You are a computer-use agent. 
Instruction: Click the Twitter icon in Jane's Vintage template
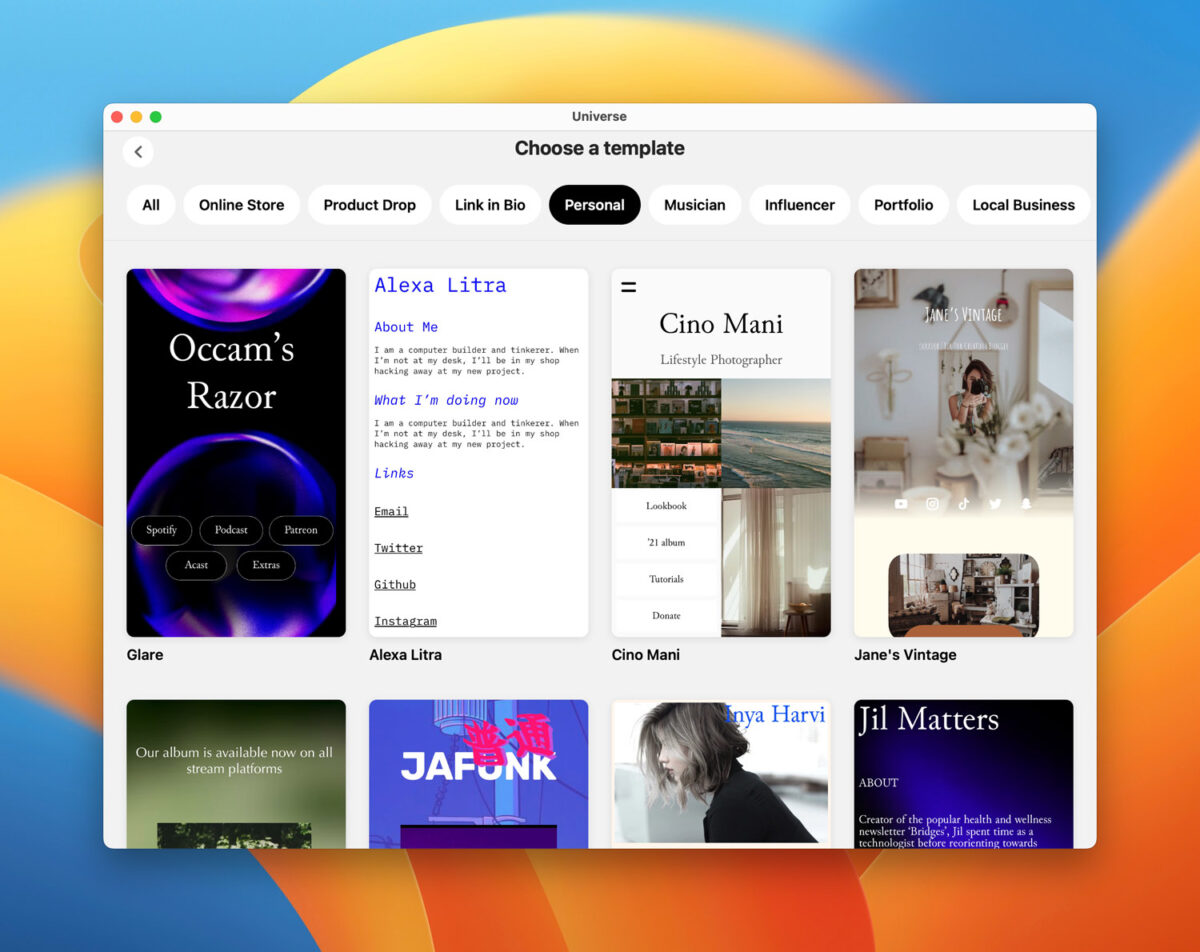click(x=995, y=504)
